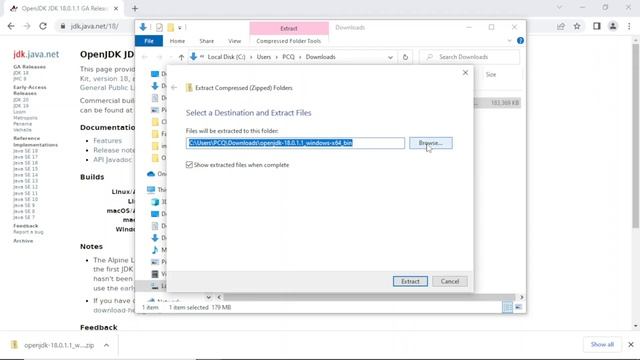This screenshot has width=640, height=360.
Task: Reload the page in Chrome
Action: pyautogui.click(x=43, y=26)
